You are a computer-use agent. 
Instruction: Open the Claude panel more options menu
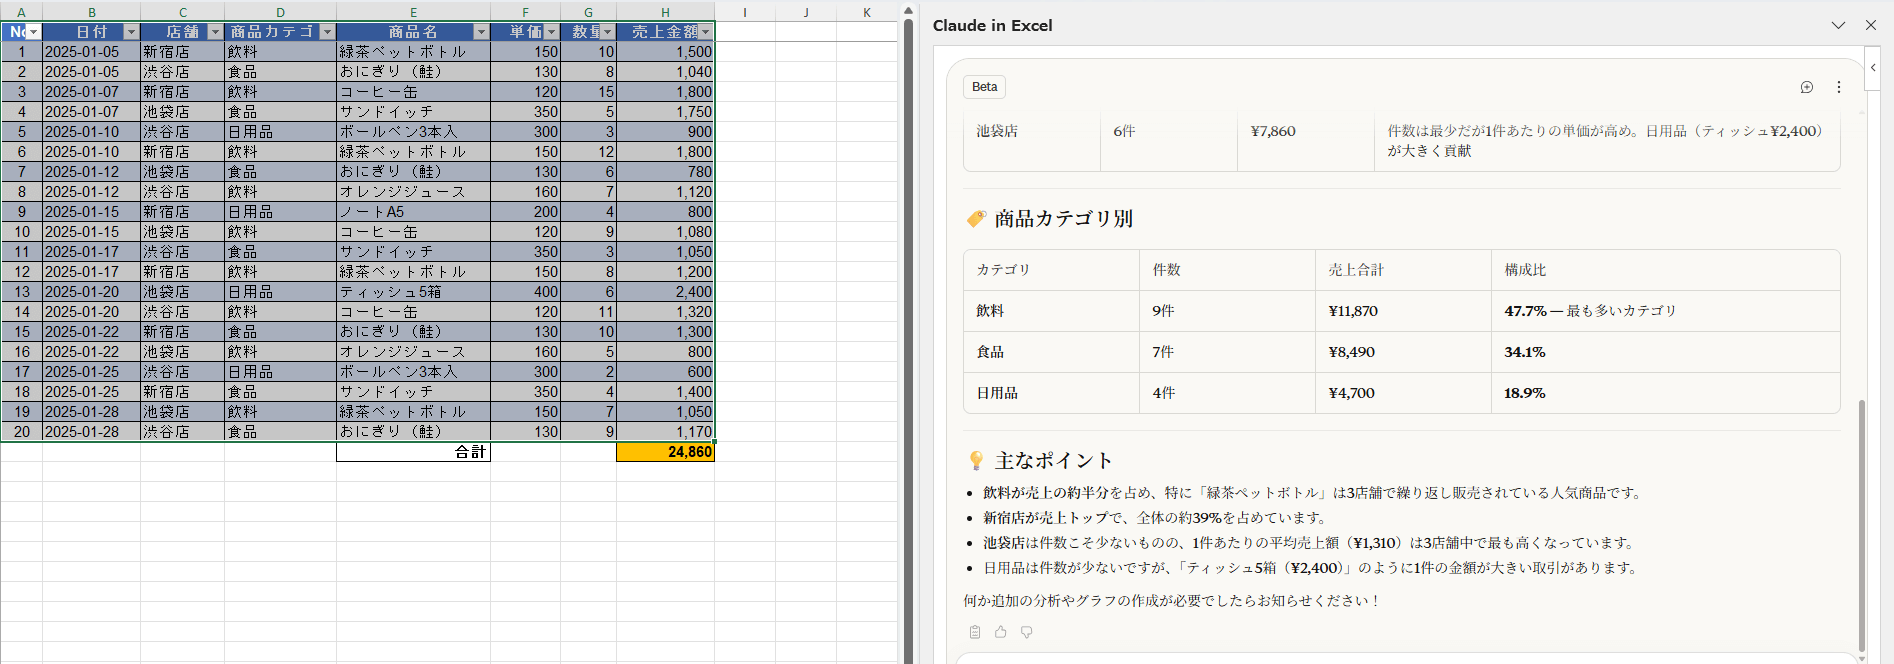1838,87
